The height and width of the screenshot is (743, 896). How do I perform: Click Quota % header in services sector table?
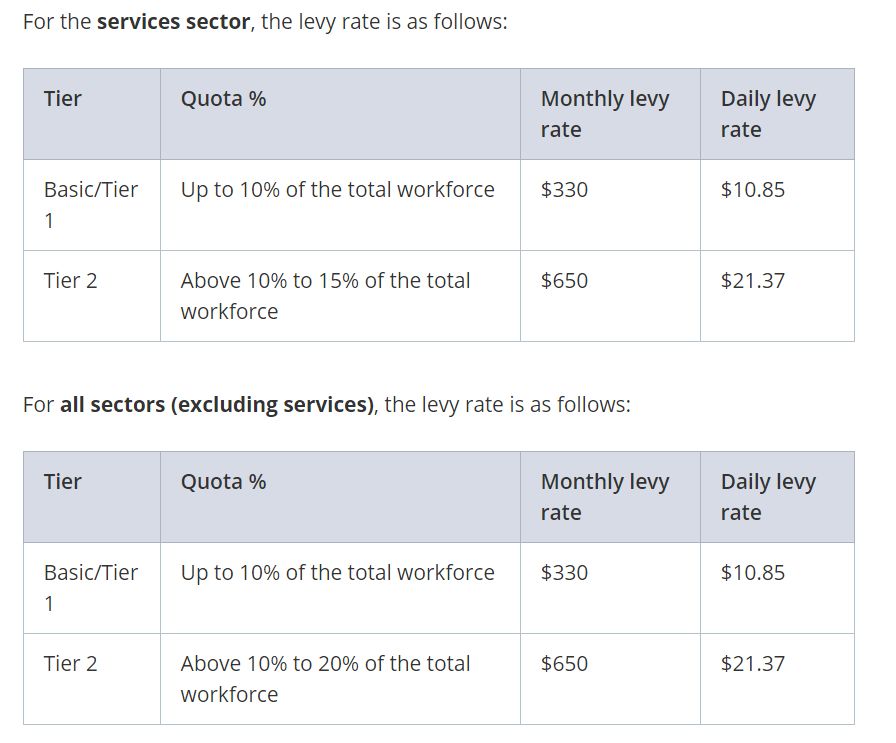click(223, 99)
